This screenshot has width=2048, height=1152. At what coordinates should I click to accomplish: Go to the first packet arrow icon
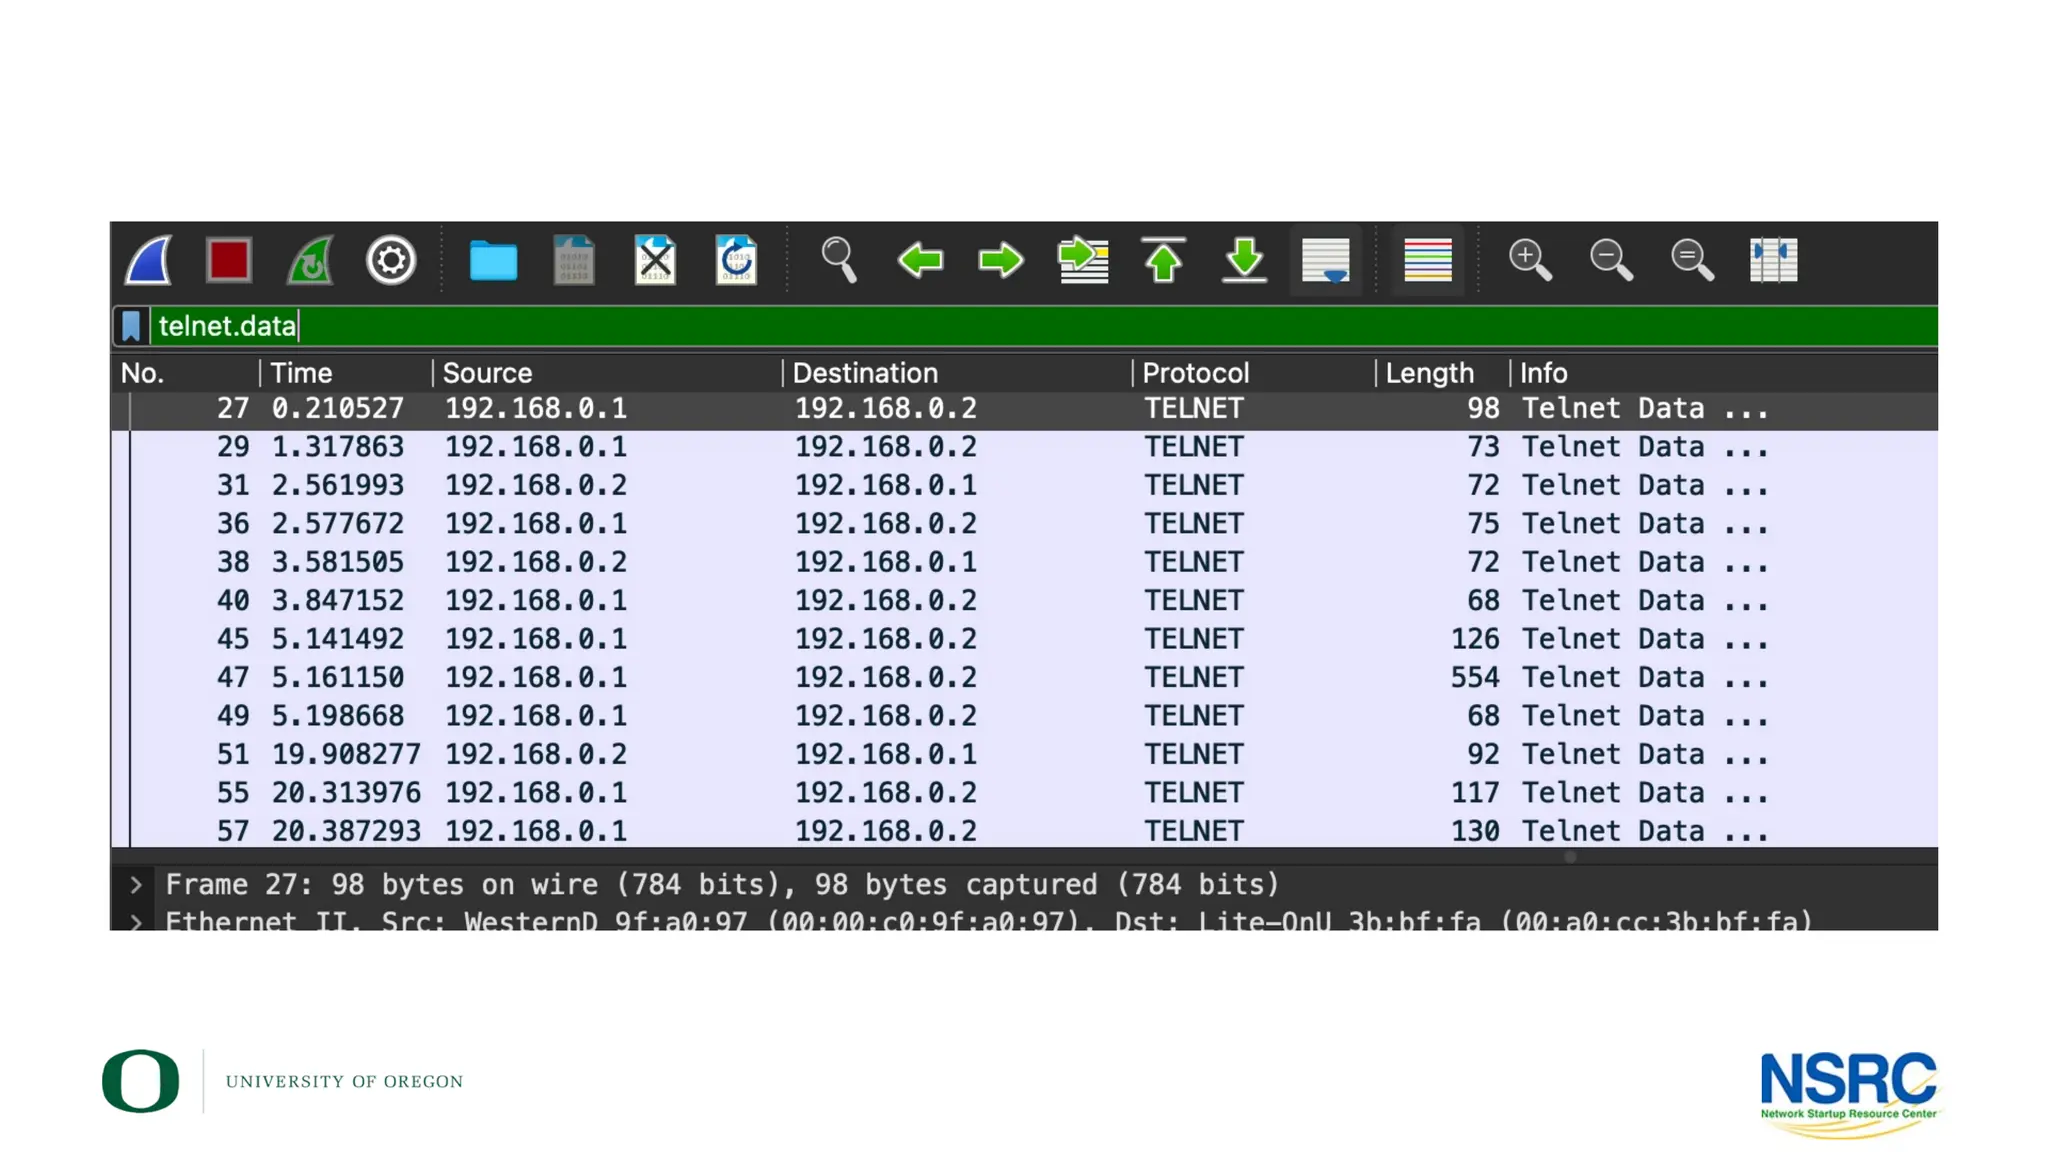click(1163, 261)
